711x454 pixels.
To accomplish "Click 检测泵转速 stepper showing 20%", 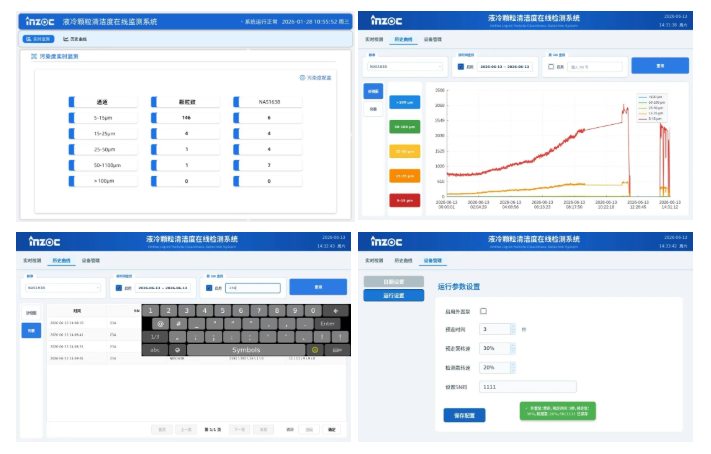I will 497,367.
